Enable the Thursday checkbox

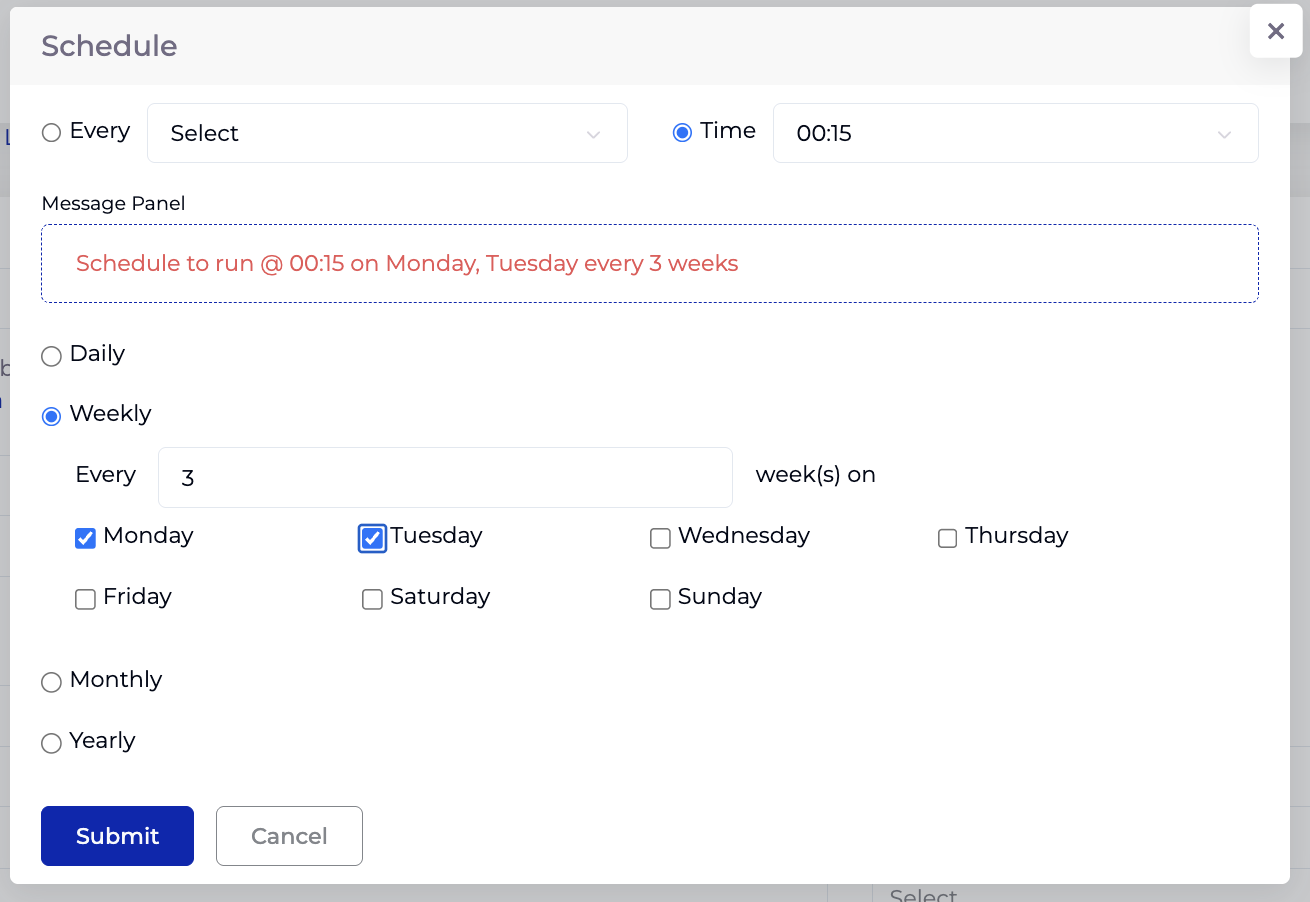[x=947, y=538]
